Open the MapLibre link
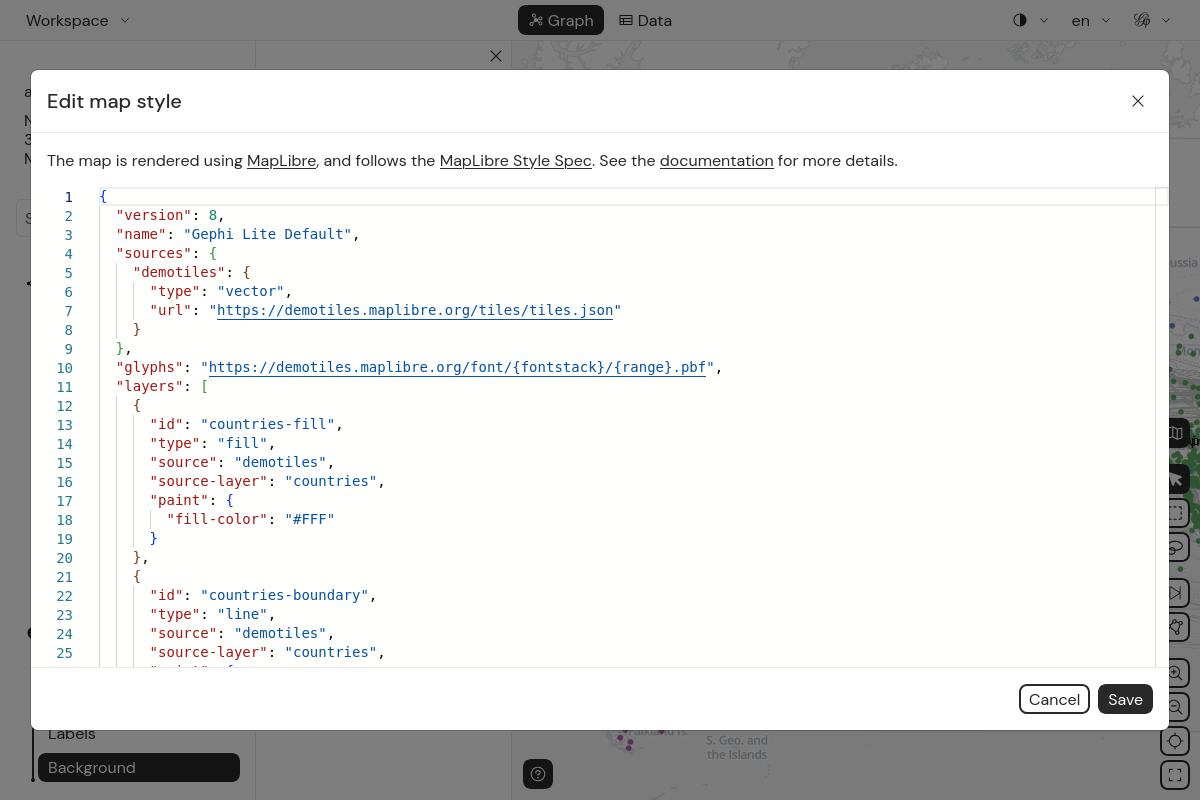The width and height of the screenshot is (1200, 800). (282, 160)
